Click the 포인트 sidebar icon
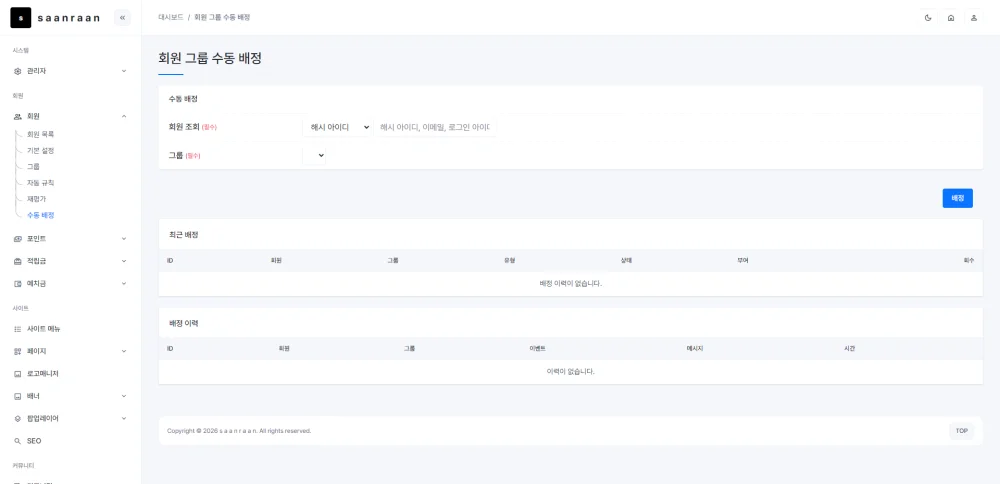 [18, 238]
